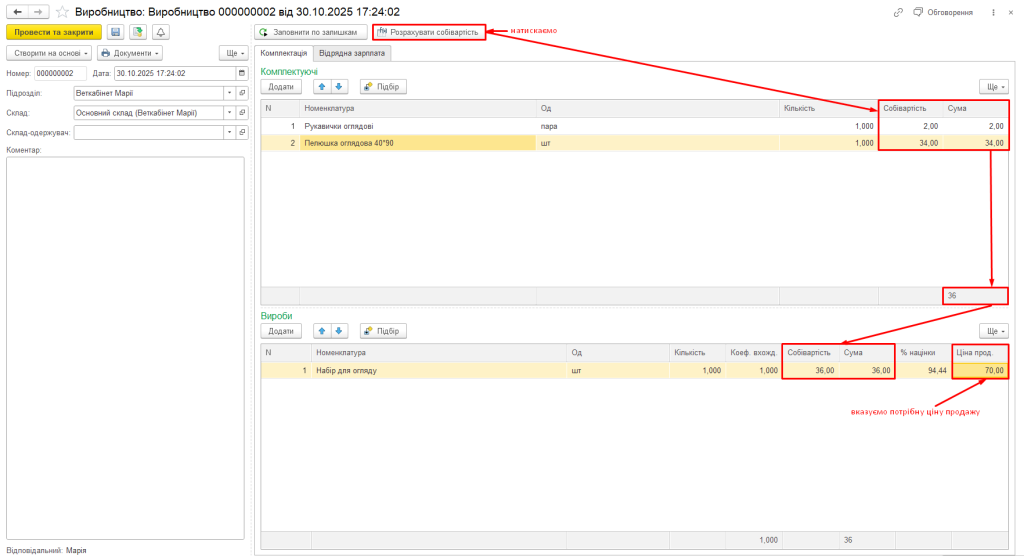This screenshot has width=1024, height=556.
Task: Select the Комплектація tab
Action: (283, 53)
